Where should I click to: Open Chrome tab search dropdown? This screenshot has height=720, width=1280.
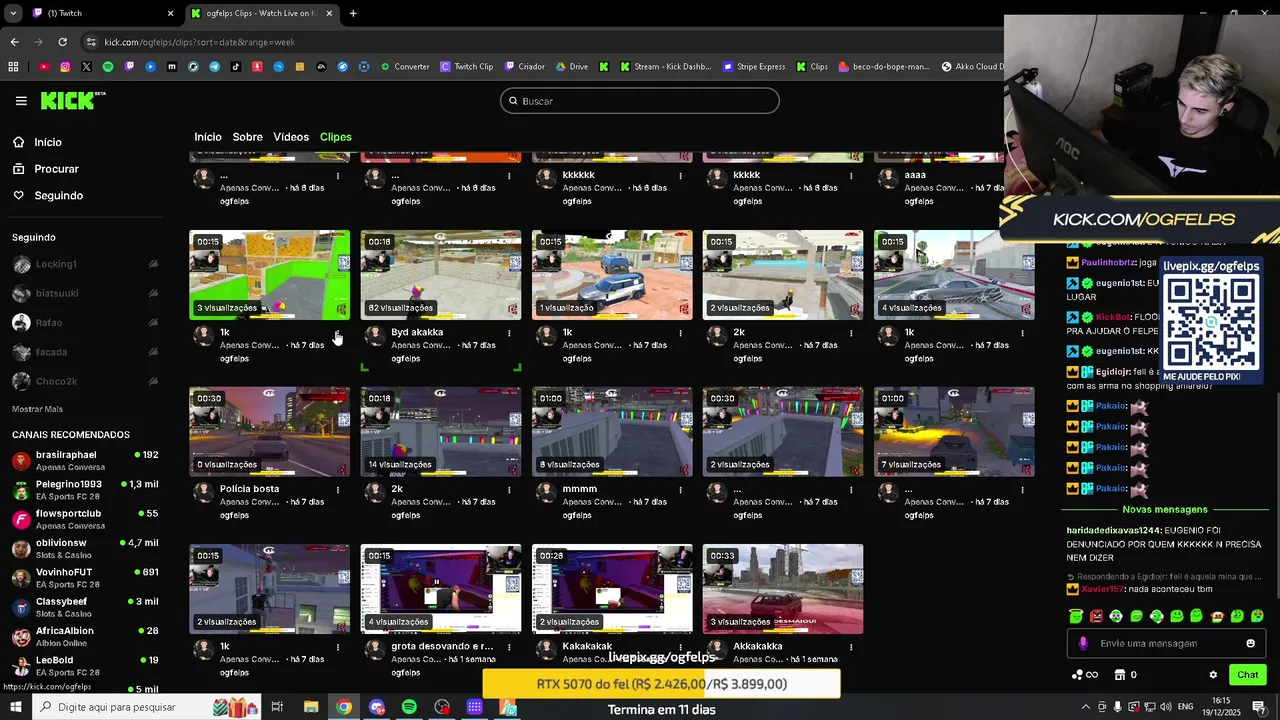(x=13, y=13)
